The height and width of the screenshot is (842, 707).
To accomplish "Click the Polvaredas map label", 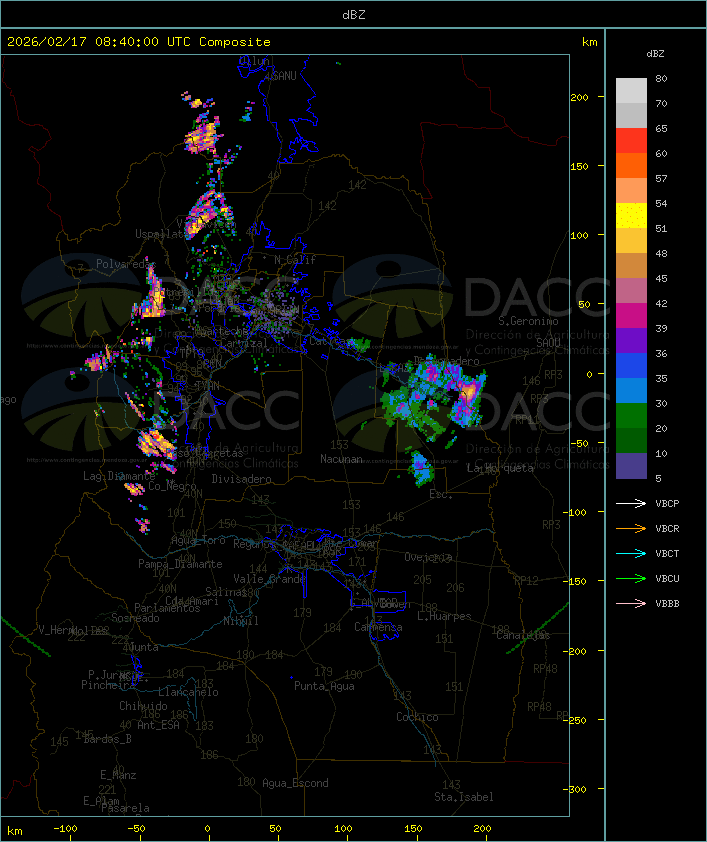I will click(x=125, y=264).
